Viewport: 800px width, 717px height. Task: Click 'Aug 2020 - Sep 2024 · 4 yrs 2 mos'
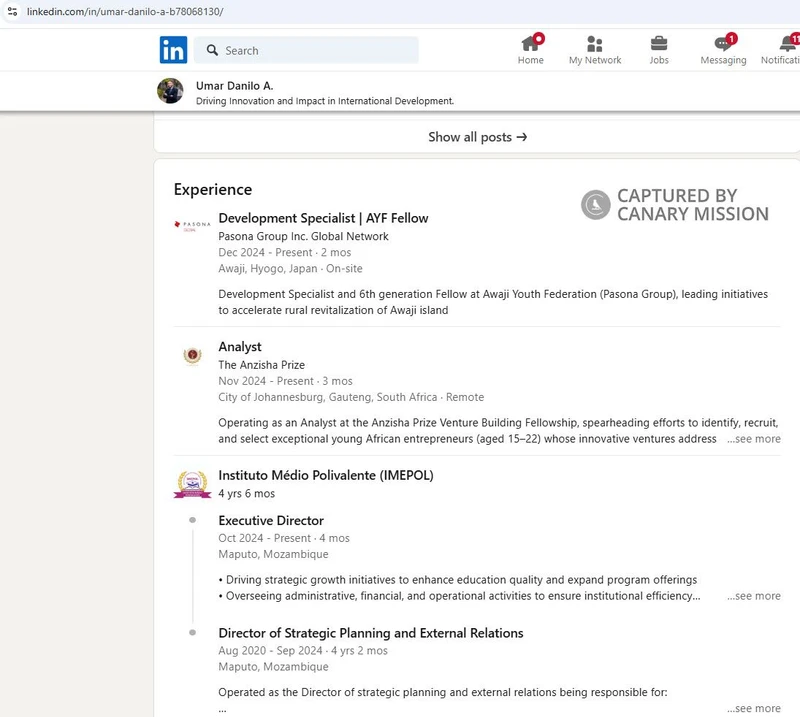(303, 651)
